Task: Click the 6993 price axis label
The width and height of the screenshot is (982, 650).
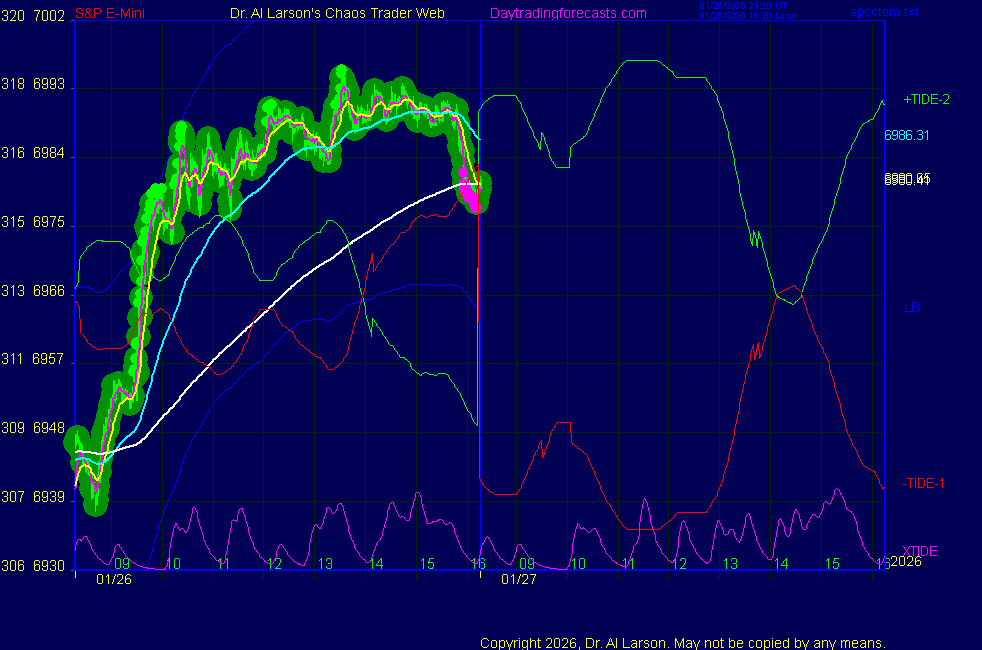Action: click(x=49, y=86)
